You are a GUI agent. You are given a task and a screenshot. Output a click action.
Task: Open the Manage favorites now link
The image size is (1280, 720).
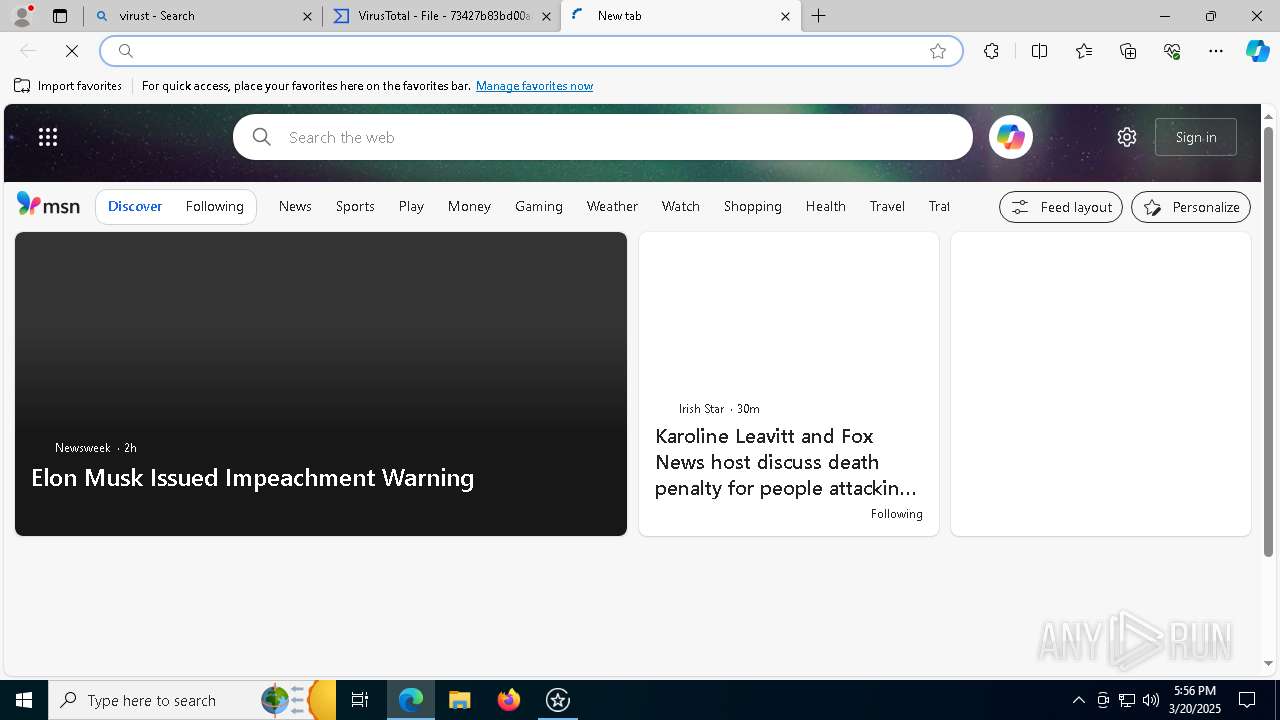(x=534, y=86)
